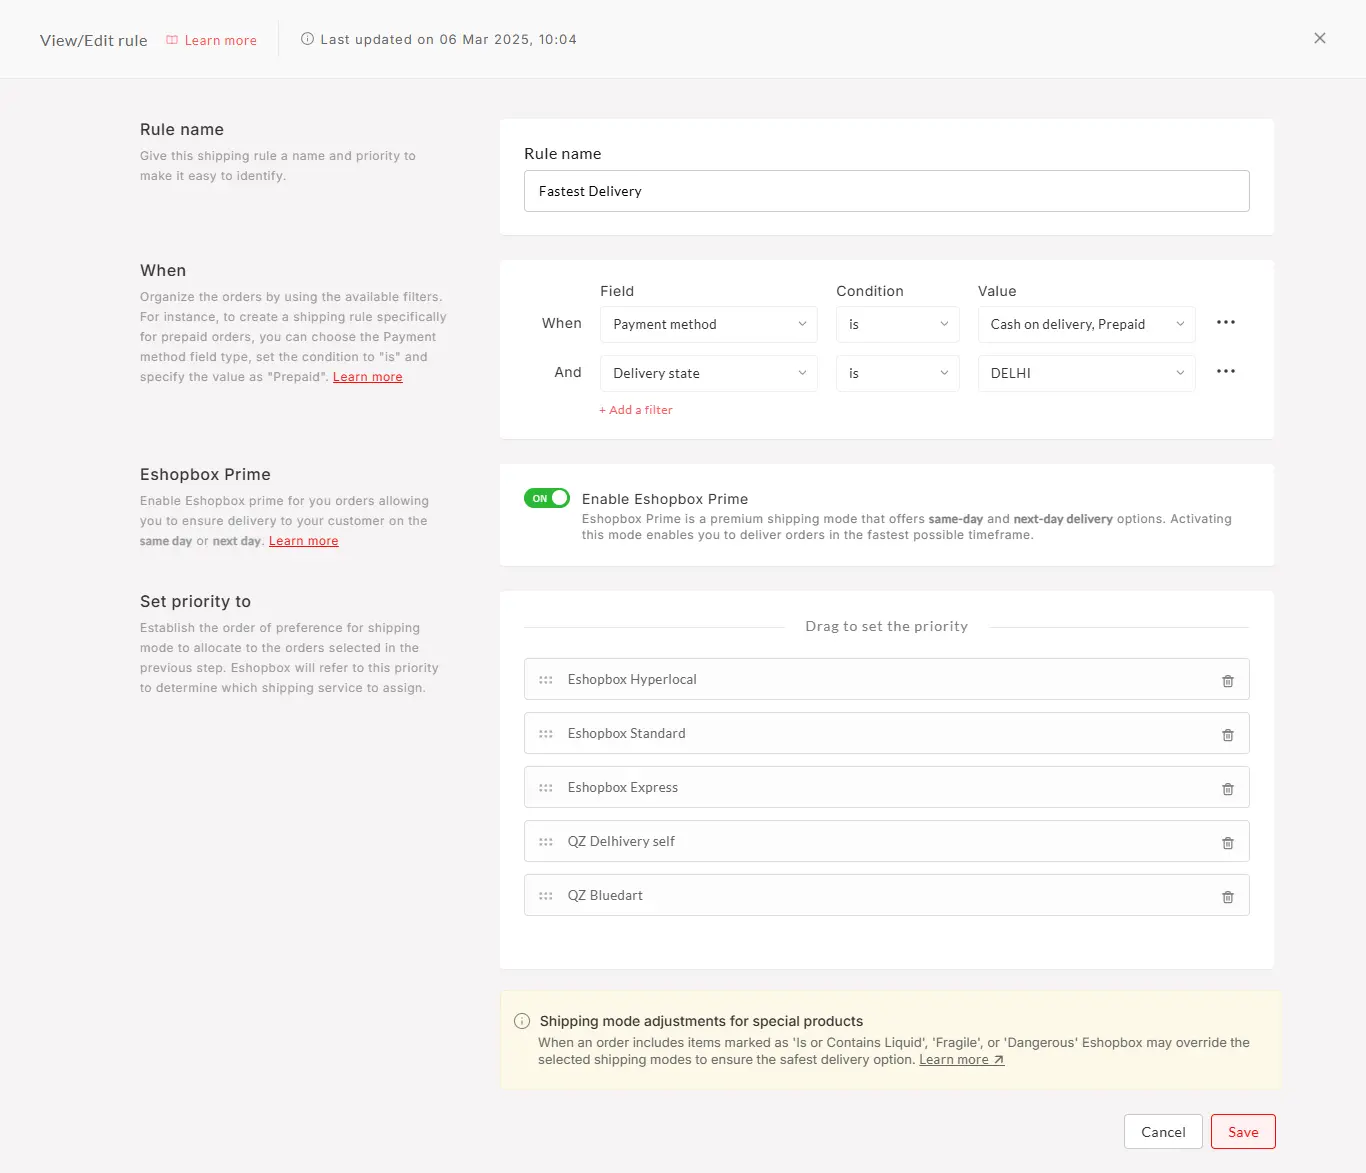Open Learn more link in special products notice
The image size is (1366, 1173).
[962, 1060]
